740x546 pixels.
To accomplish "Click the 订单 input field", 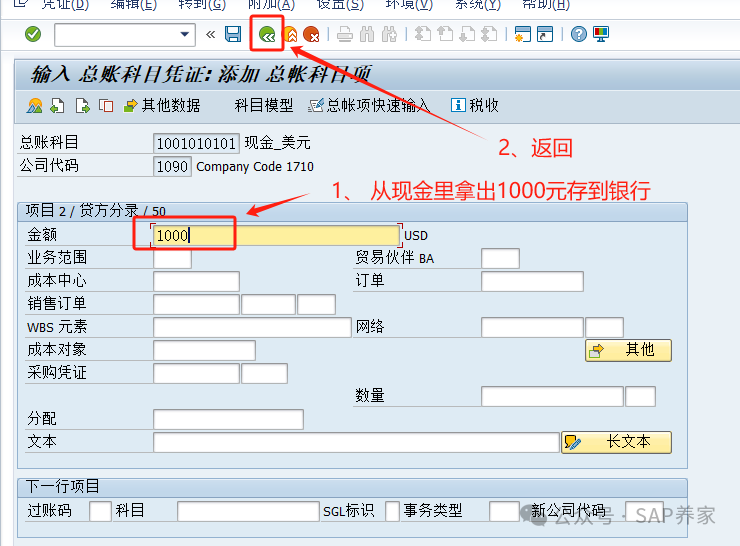I will 532,281.
